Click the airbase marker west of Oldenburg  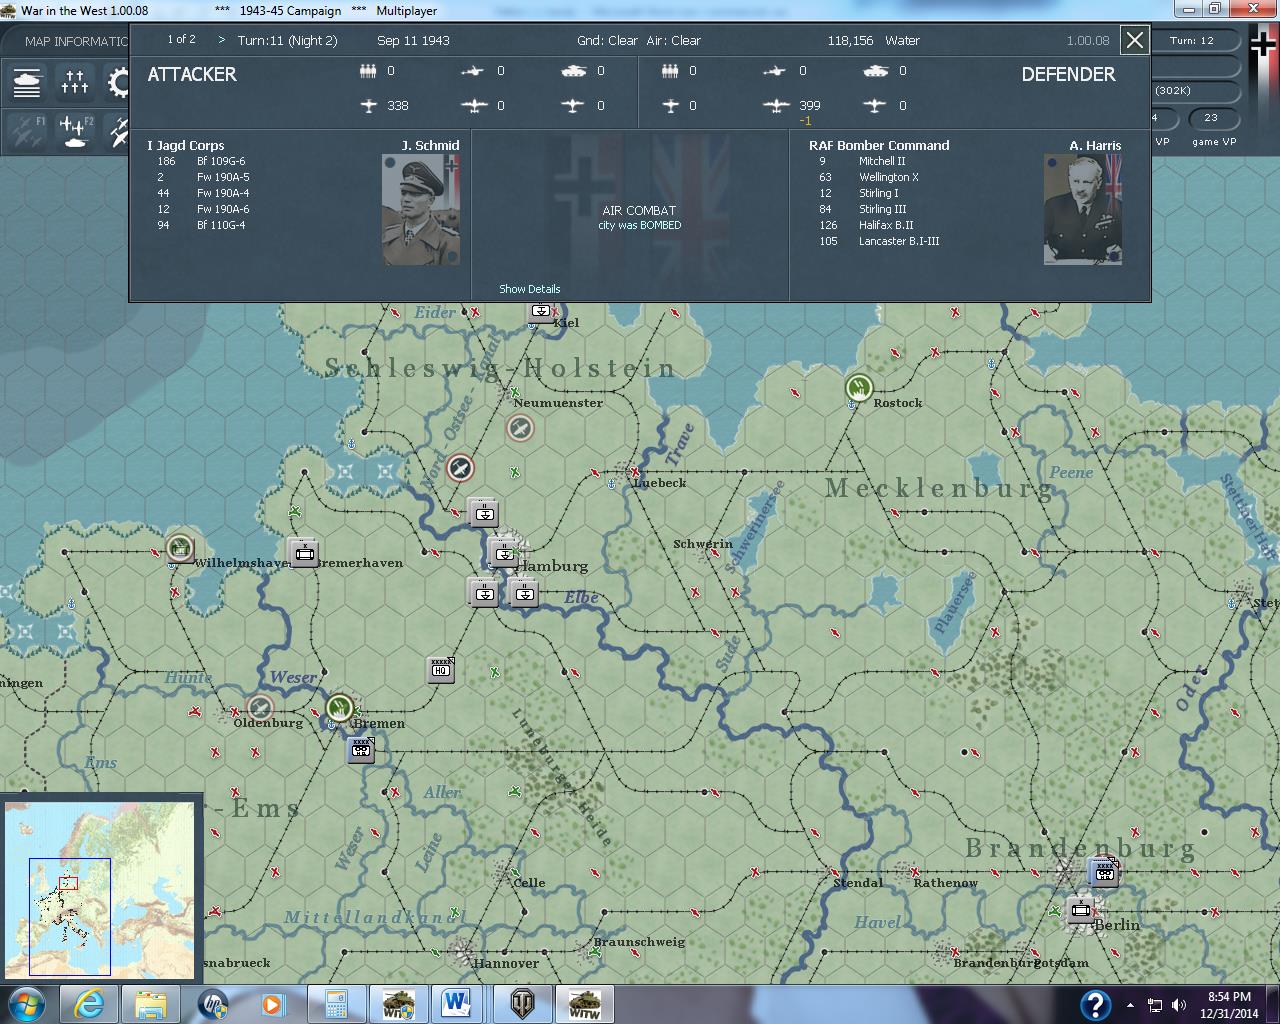[x=260, y=708]
